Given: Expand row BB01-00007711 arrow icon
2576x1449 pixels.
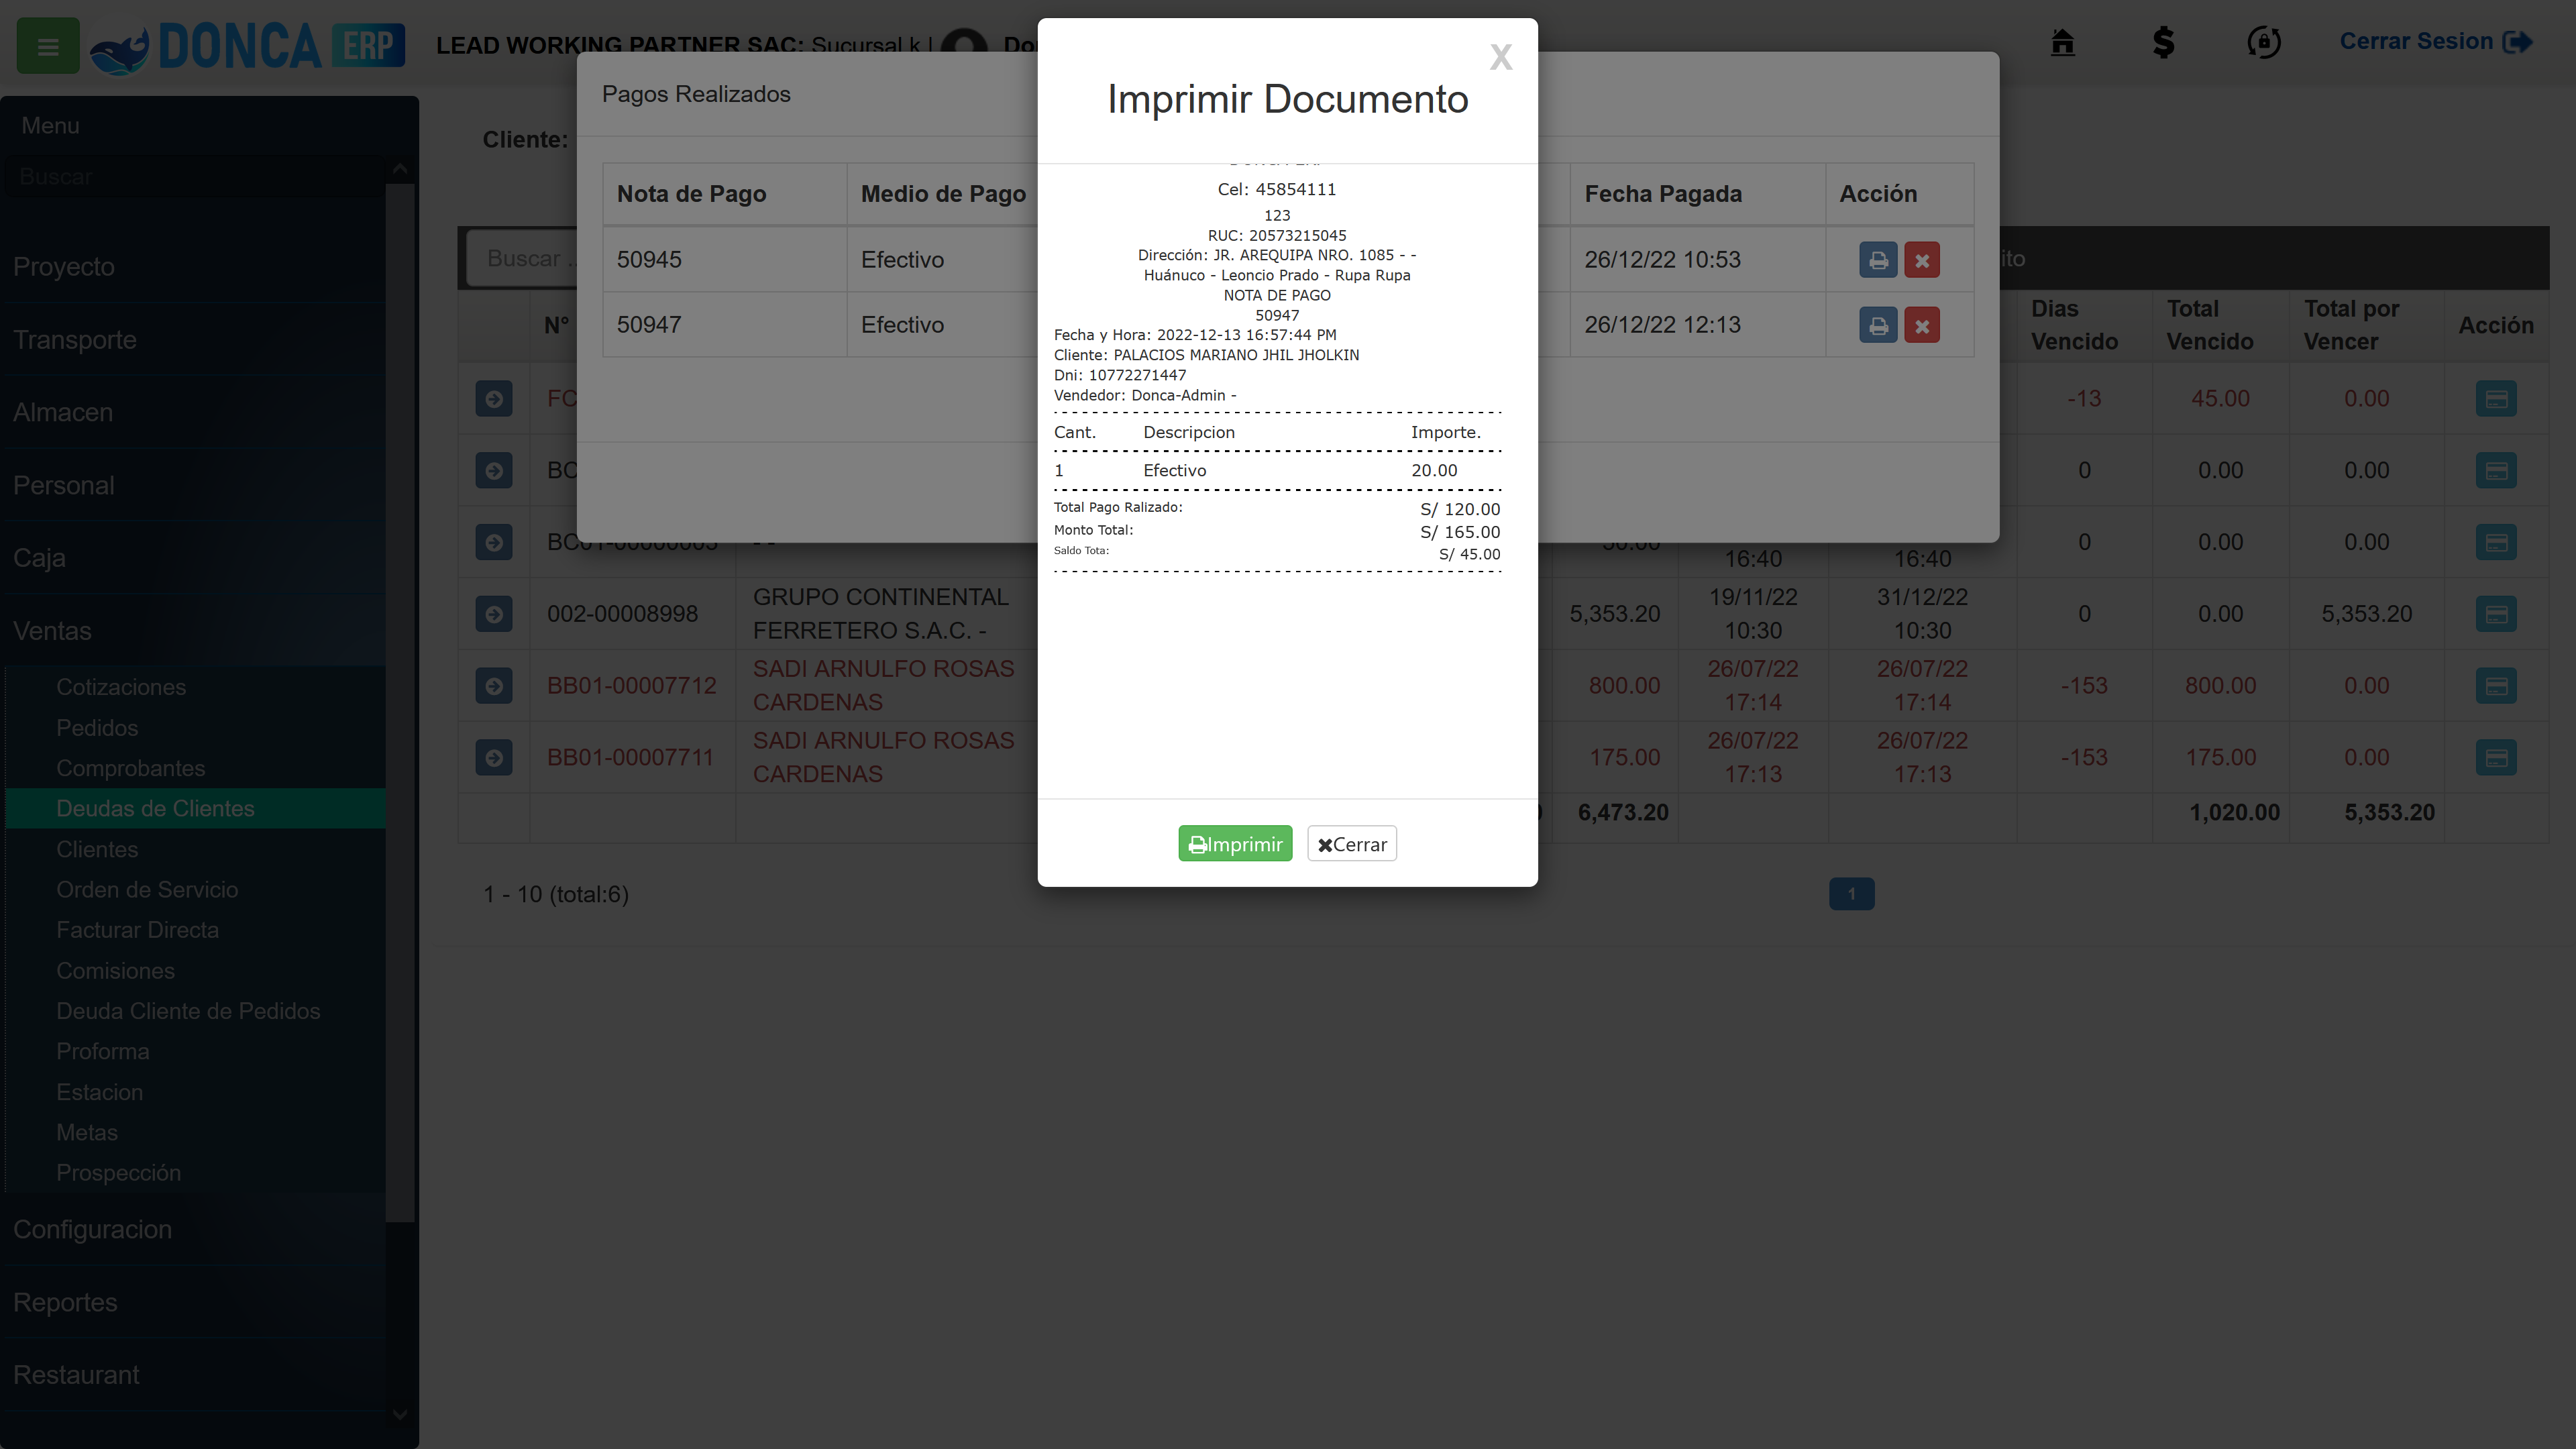Looking at the screenshot, I should click(494, 758).
